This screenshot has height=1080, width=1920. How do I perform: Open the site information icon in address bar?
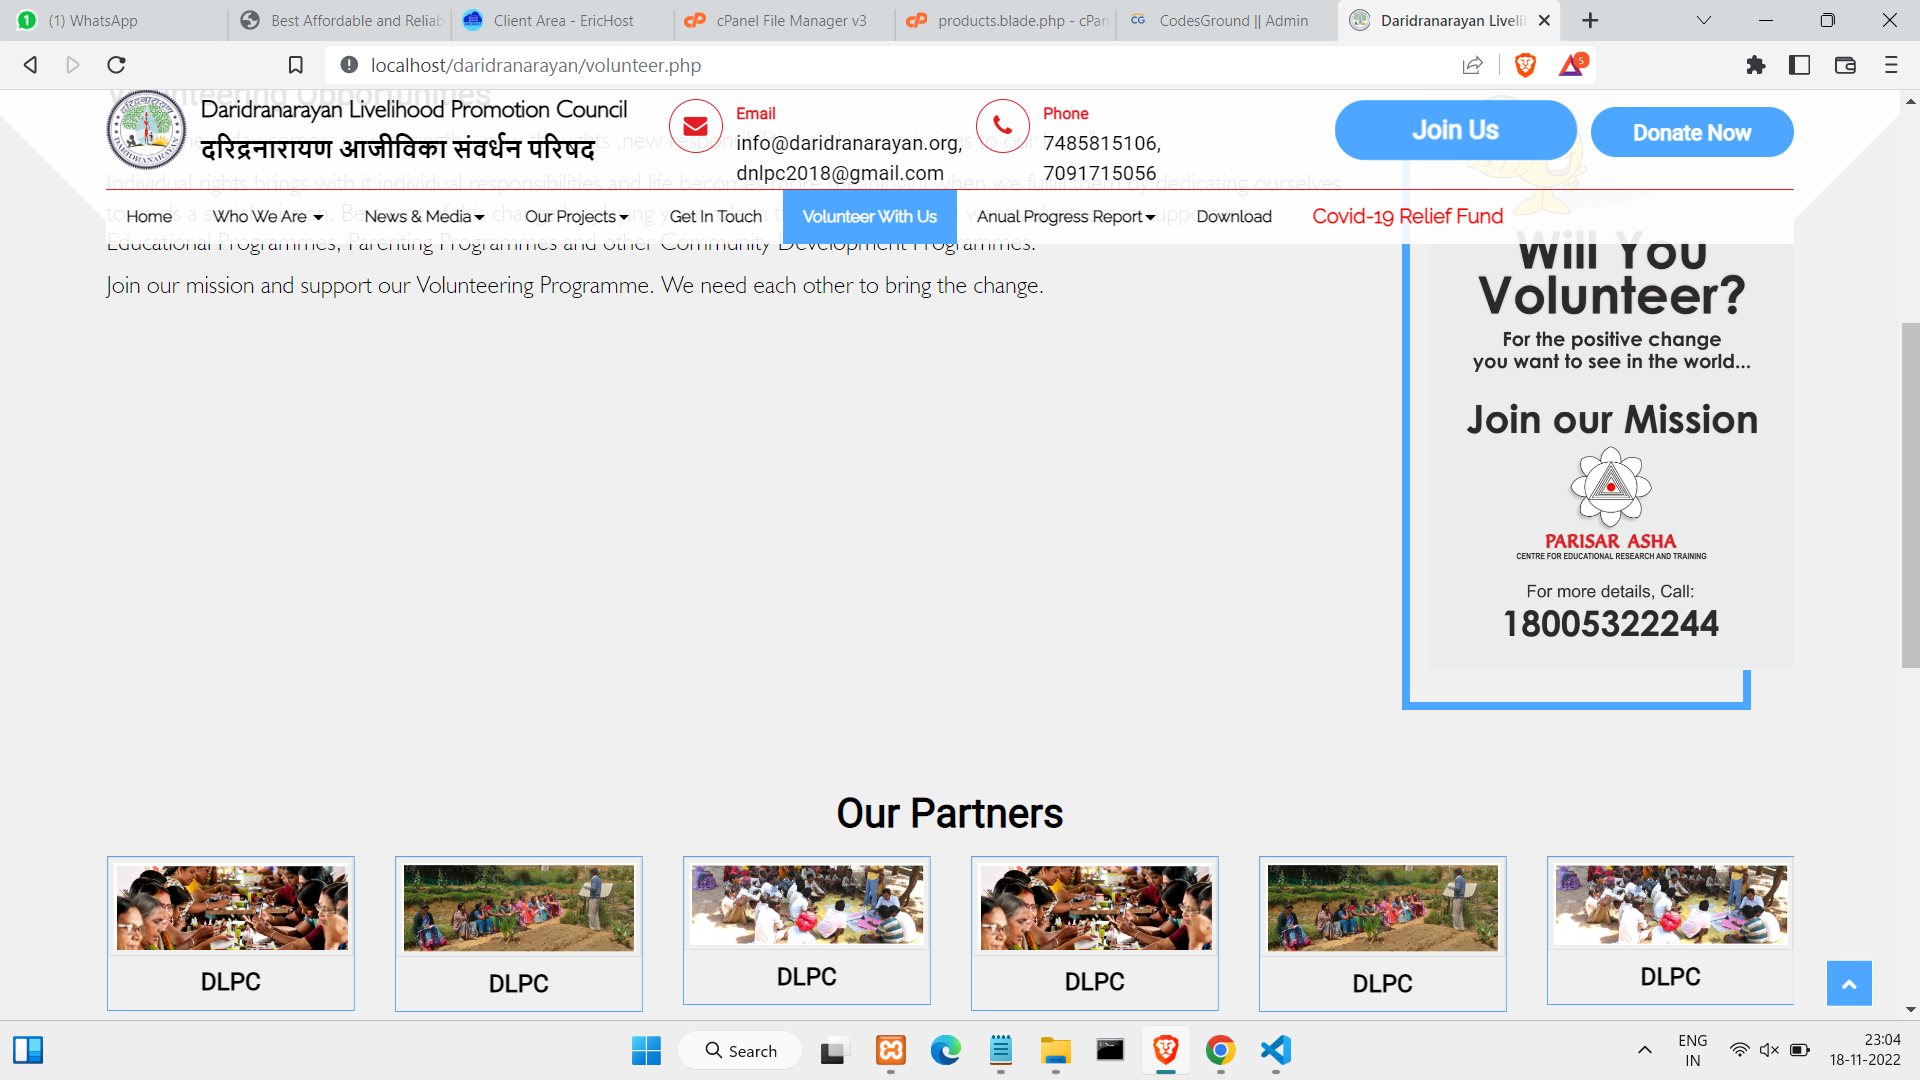[348, 65]
